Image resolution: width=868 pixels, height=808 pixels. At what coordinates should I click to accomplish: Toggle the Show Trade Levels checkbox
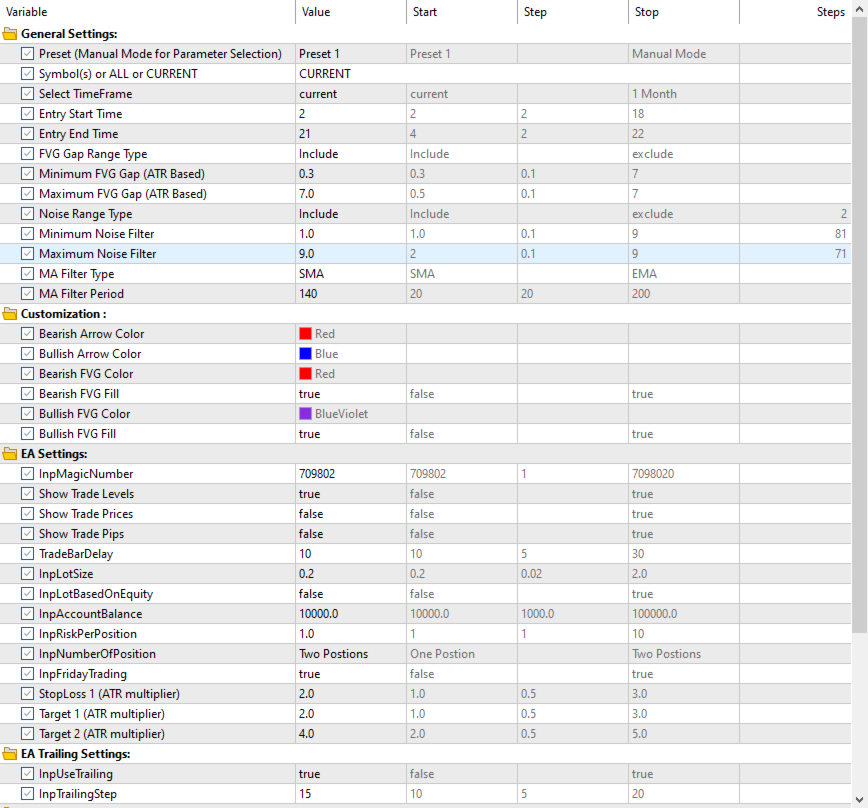[x=27, y=494]
